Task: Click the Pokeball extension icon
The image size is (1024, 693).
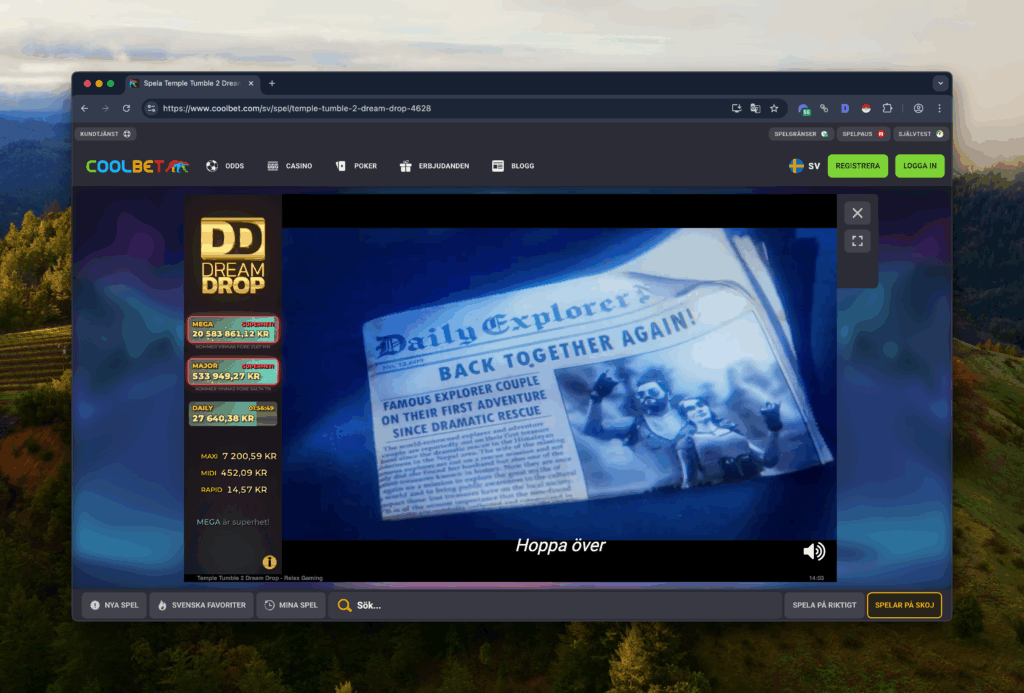Action: point(866,108)
